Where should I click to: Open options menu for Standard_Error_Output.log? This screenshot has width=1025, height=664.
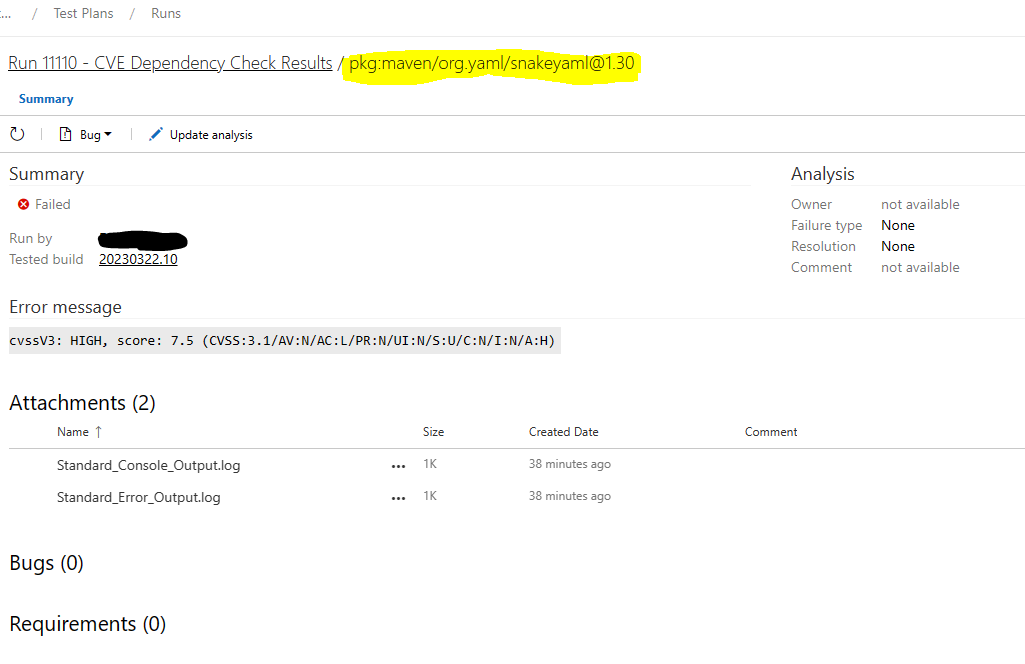[398, 497]
